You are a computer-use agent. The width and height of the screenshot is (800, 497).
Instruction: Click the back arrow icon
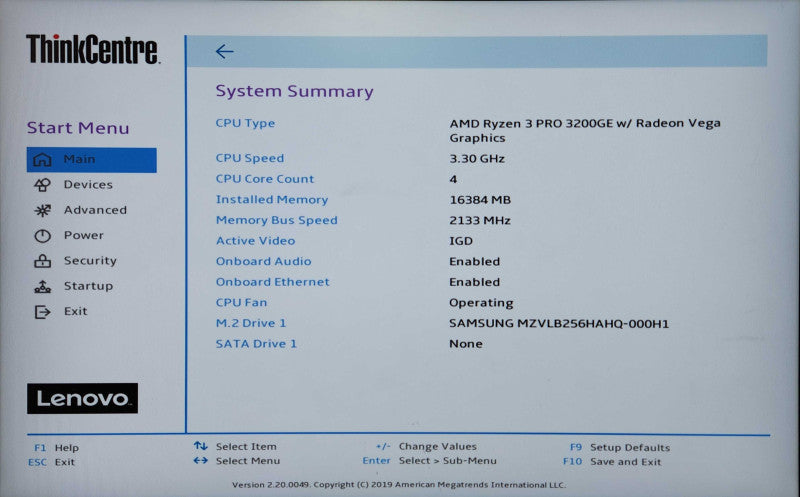(x=224, y=52)
